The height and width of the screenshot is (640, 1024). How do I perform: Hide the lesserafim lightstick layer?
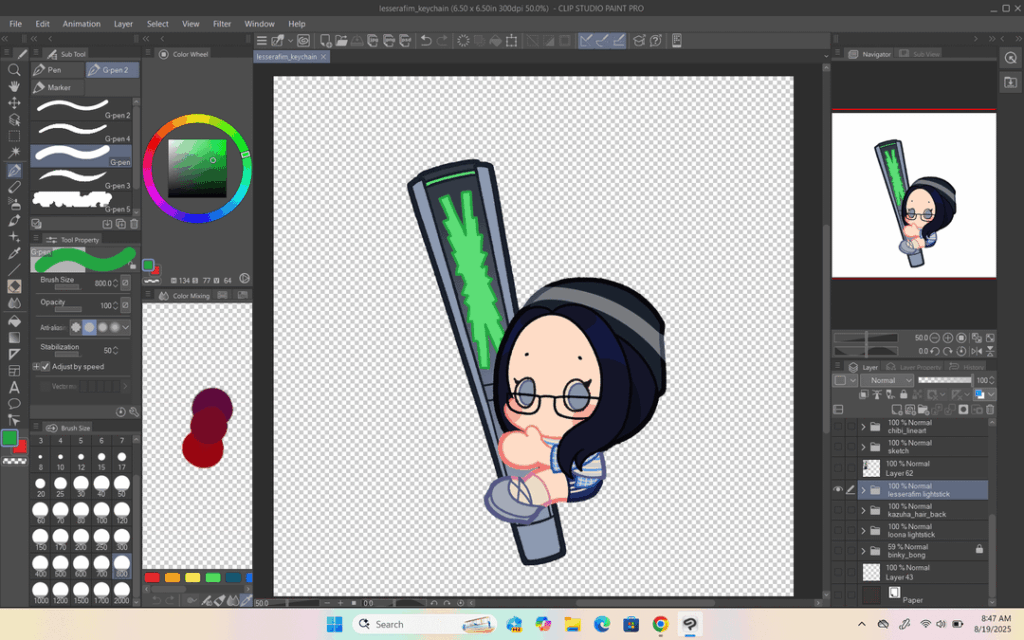tap(838, 489)
